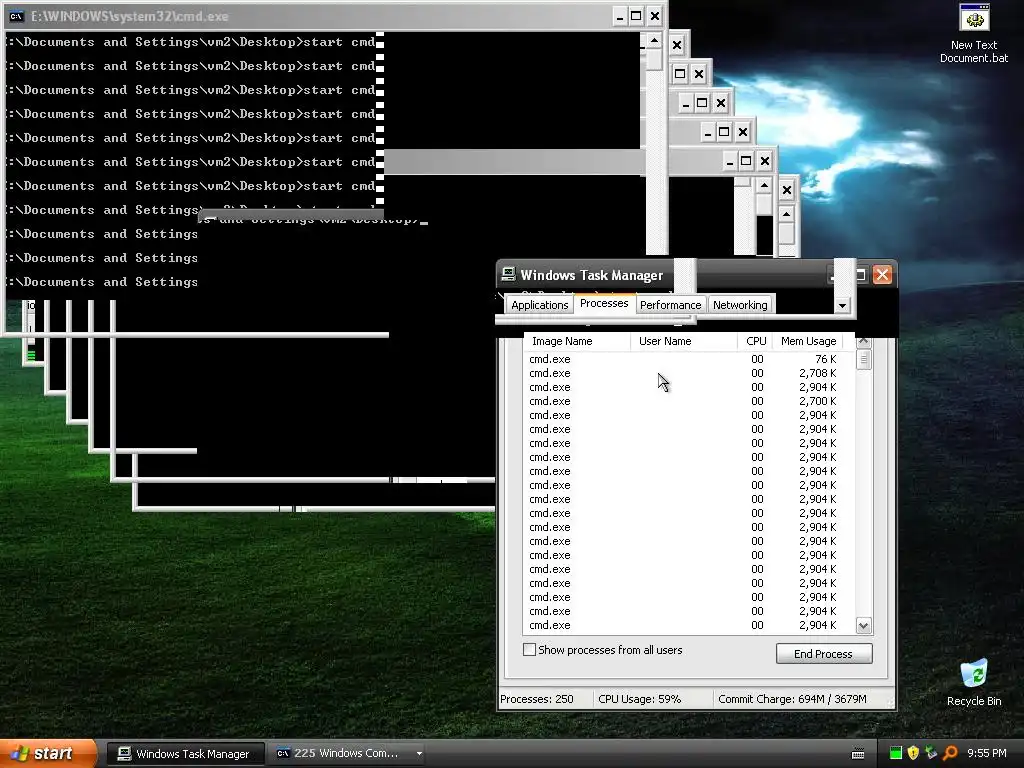Click the Windows Task Manager title bar icon

click(508, 275)
